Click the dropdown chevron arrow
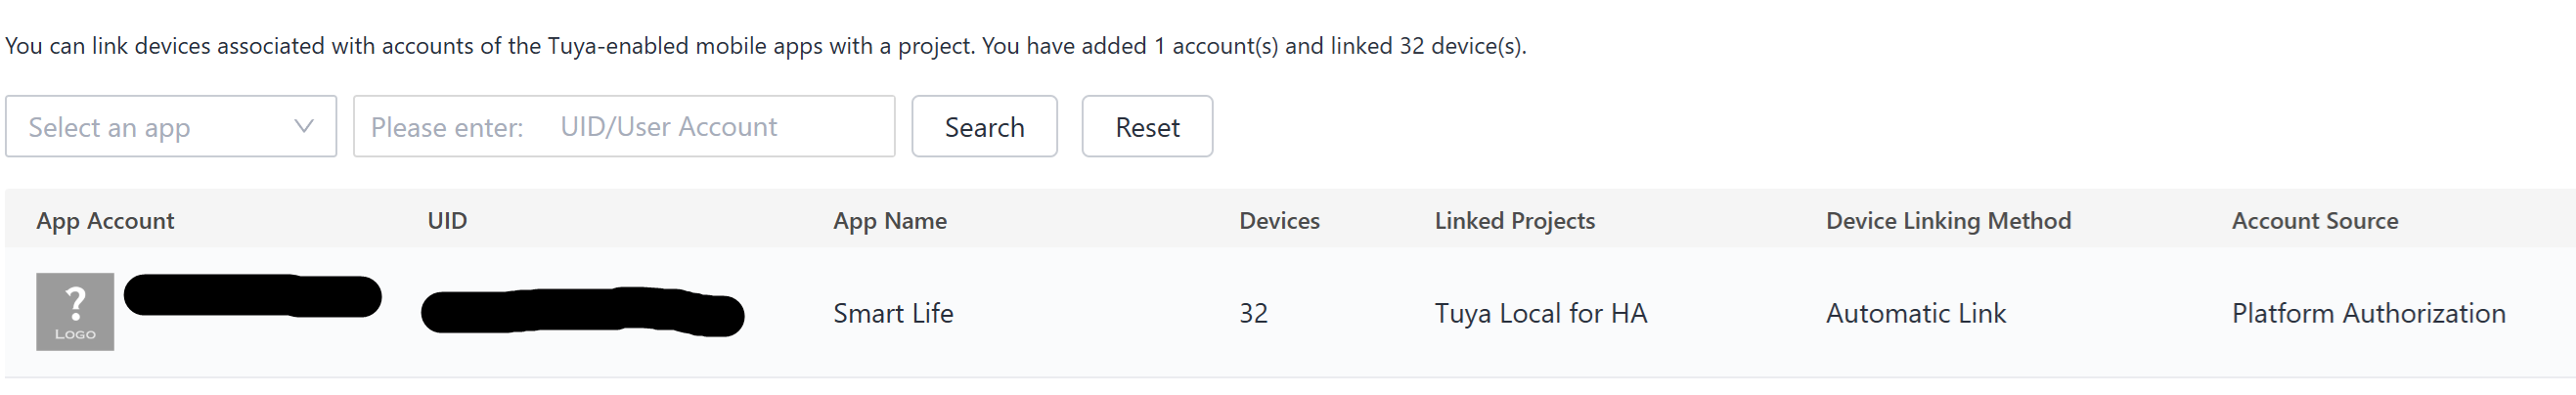Screen dimensions: 2576x395 click(x=304, y=126)
